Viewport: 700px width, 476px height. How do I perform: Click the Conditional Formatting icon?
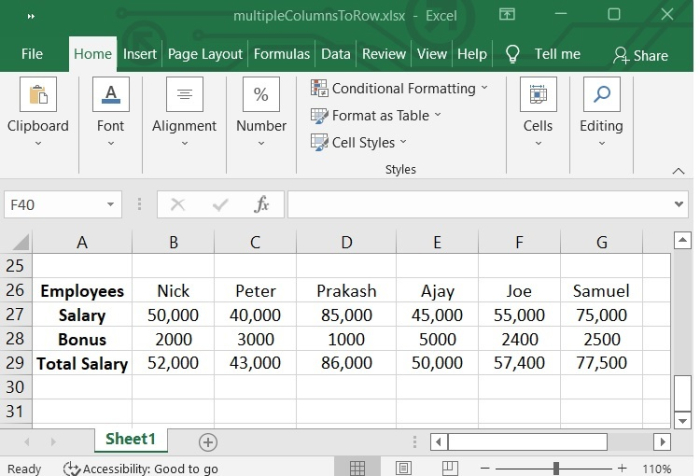319,88
